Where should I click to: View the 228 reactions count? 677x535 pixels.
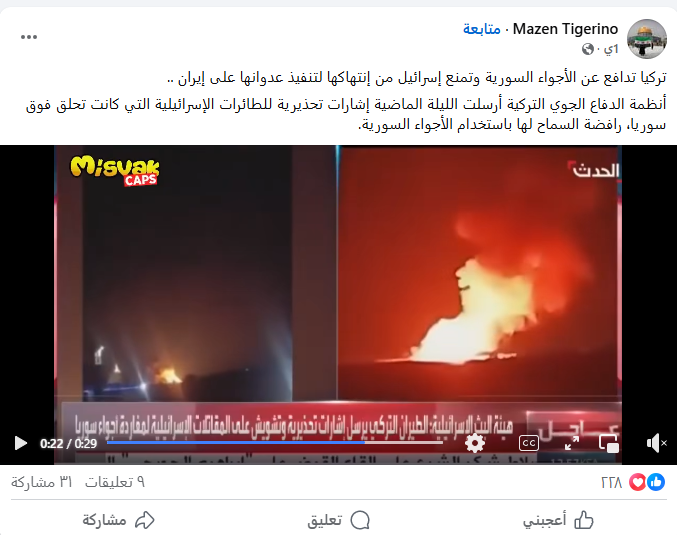[611, 482]
